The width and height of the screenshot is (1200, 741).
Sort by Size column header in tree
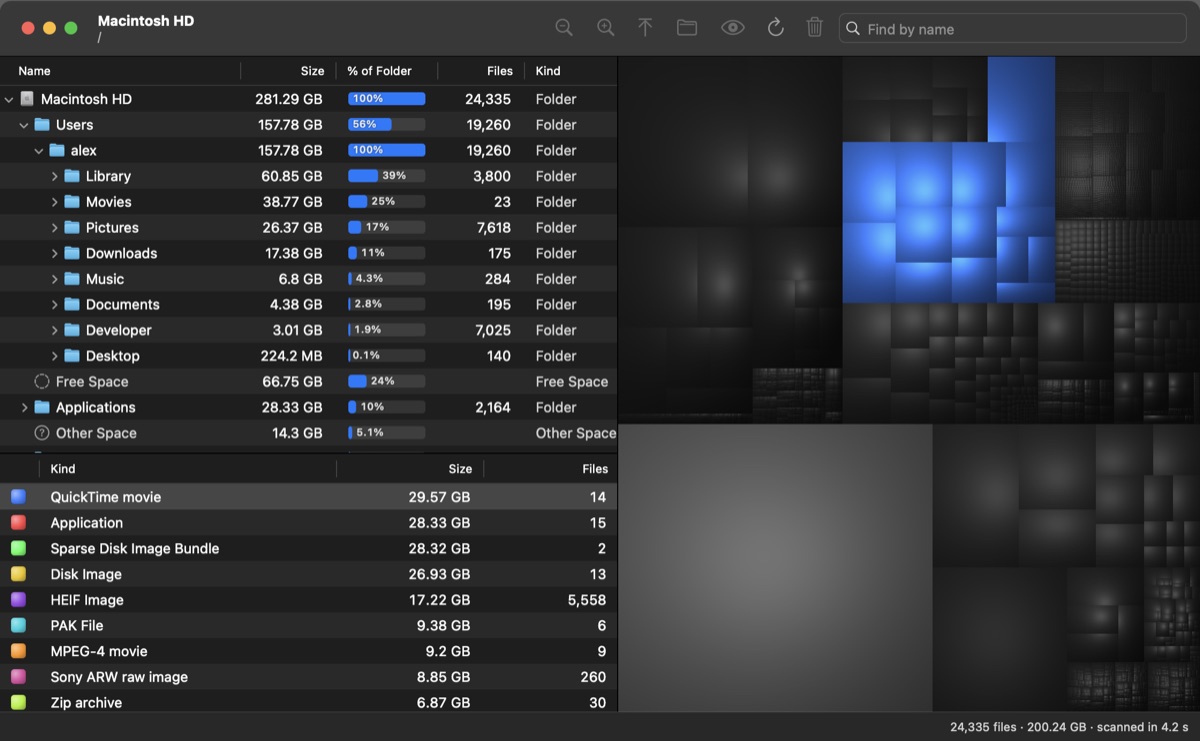point(288,71)
